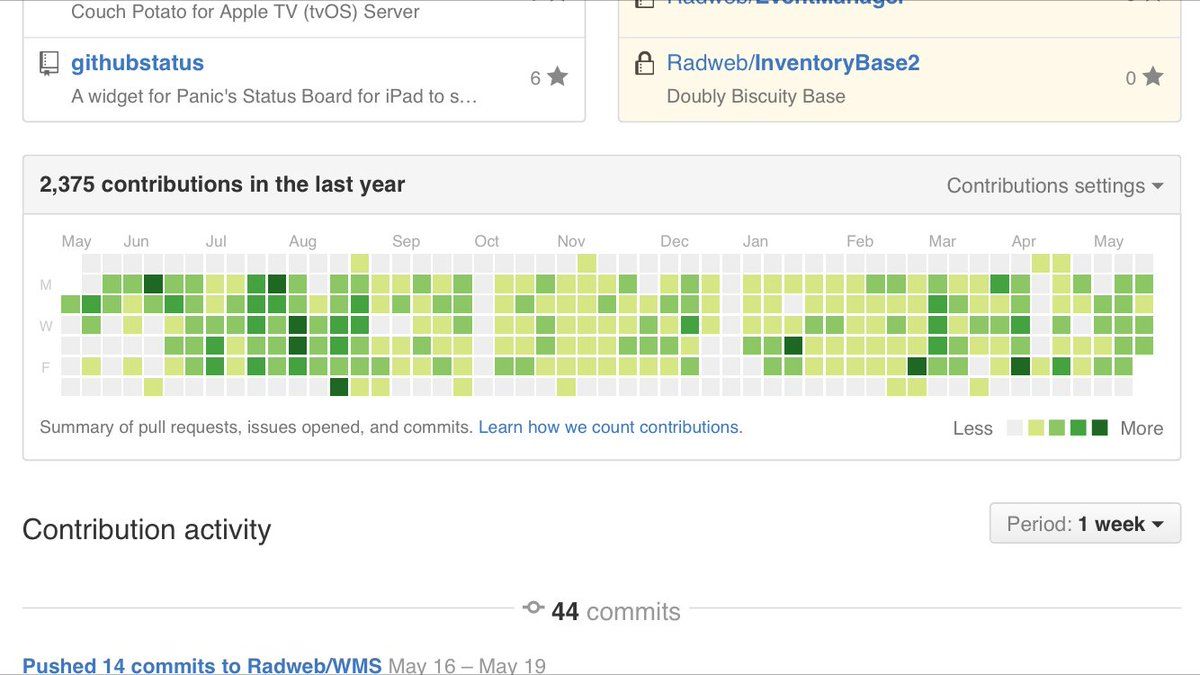This screenshot has width=1200, height=675.
Task: Click the darkest green legend swatch
Action: tap(1099, 428)
